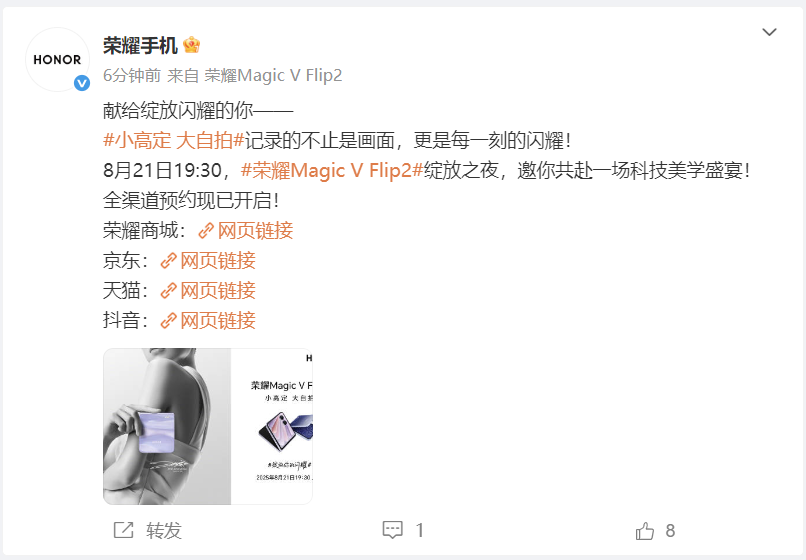Click the 转发 repost label

[x=164, y=531]
